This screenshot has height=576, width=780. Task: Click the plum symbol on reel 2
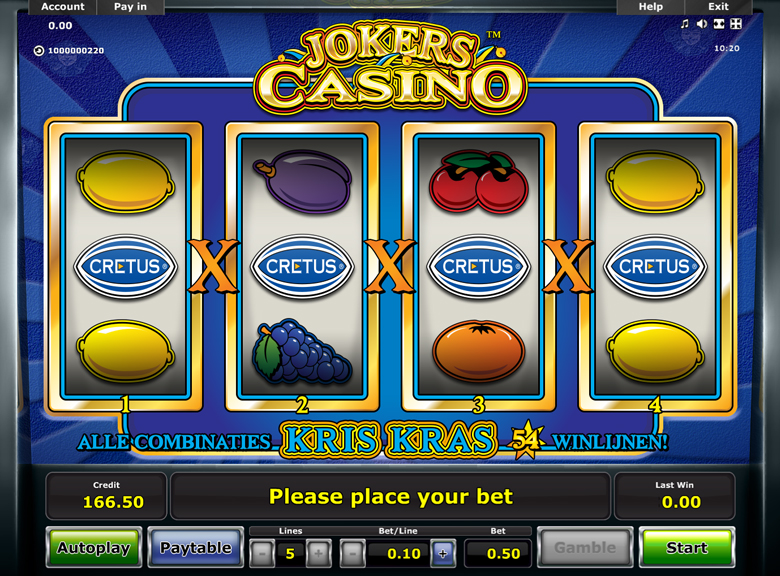pyautogui.click(x=302, y=182)
